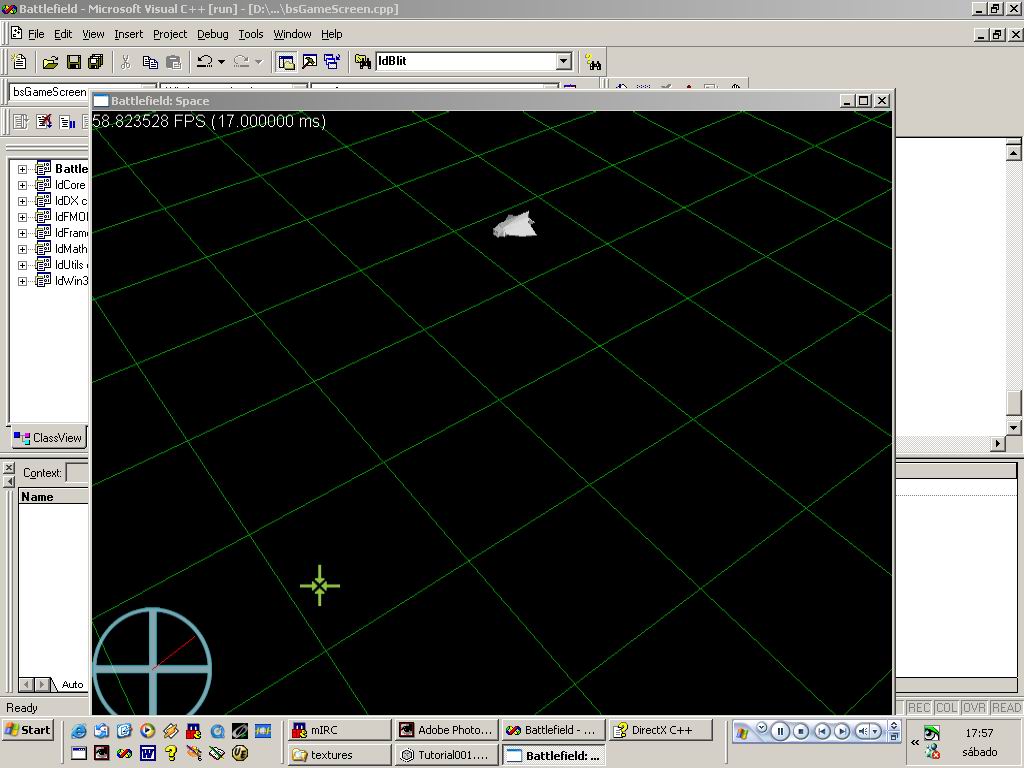Screen dimensions: 1024x768
Task: Launch Internet Explorer from Quick Launch
Action: [78, 731]
